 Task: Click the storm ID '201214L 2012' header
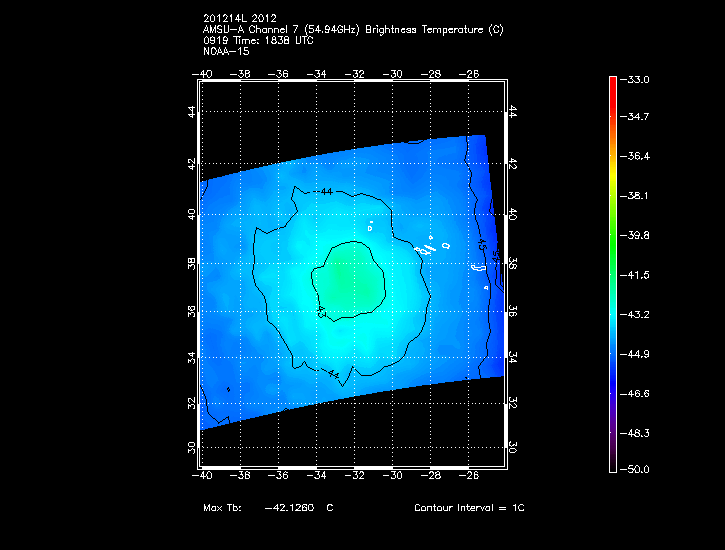click(243, 20)
